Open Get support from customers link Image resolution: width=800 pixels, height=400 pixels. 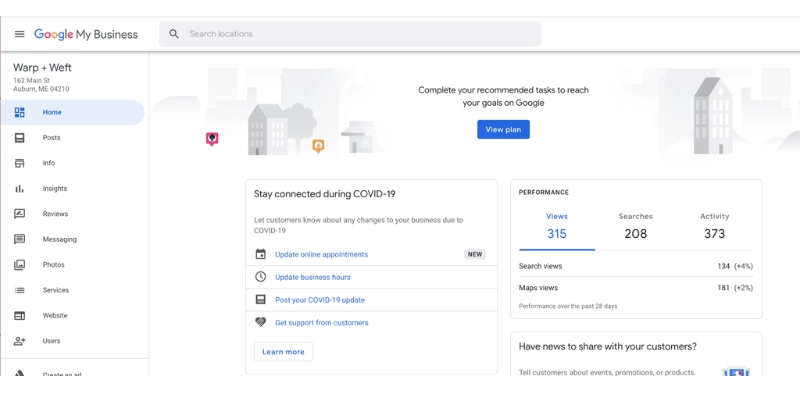(321, 322)
